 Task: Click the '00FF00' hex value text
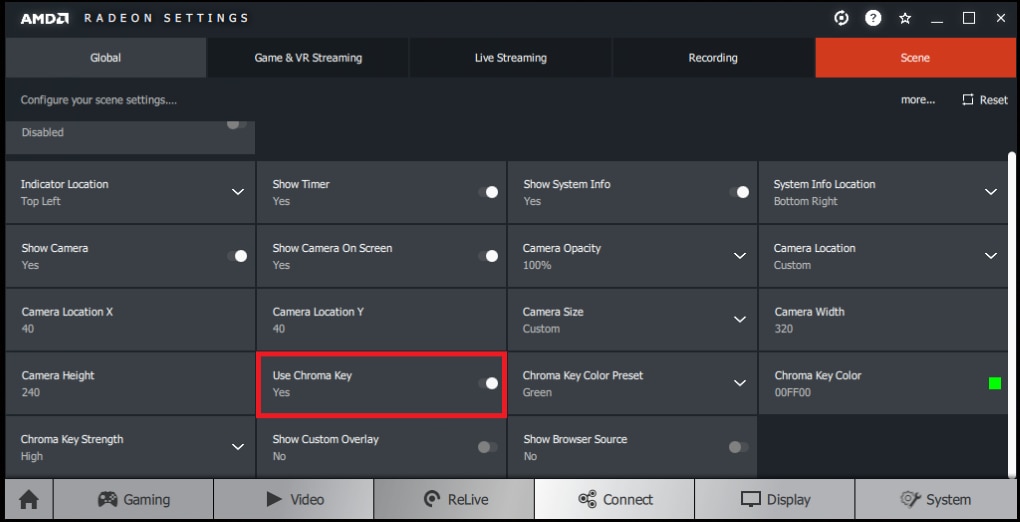[793, 392]
